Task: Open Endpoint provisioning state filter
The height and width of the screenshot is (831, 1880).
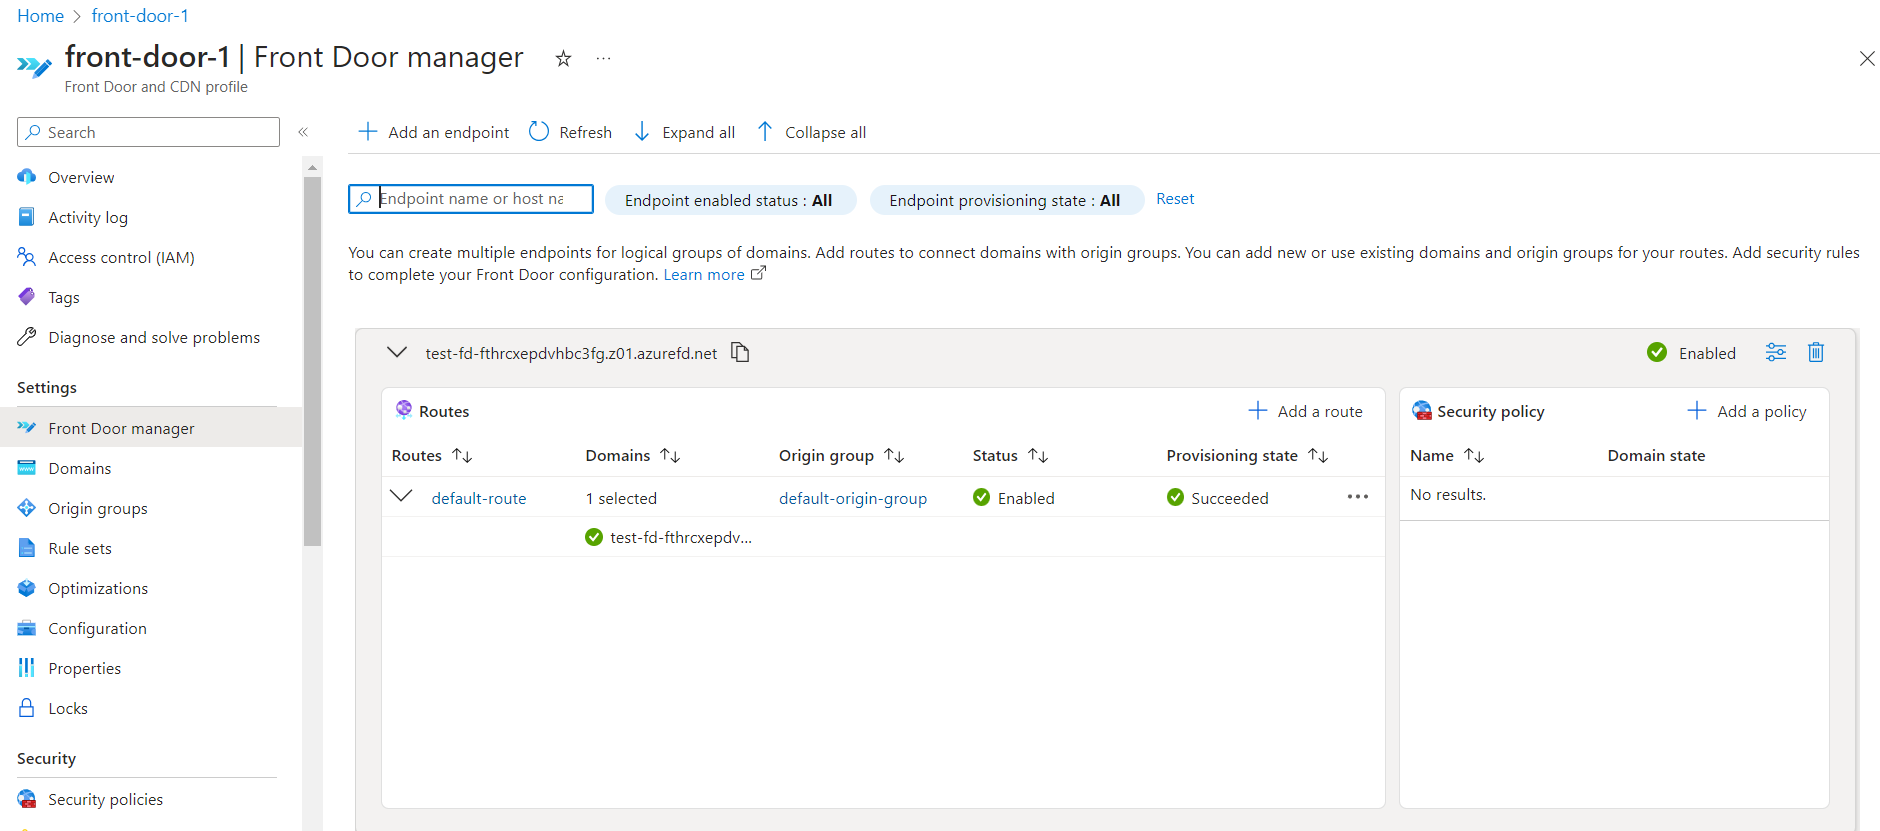Action: coord(1007,200)
